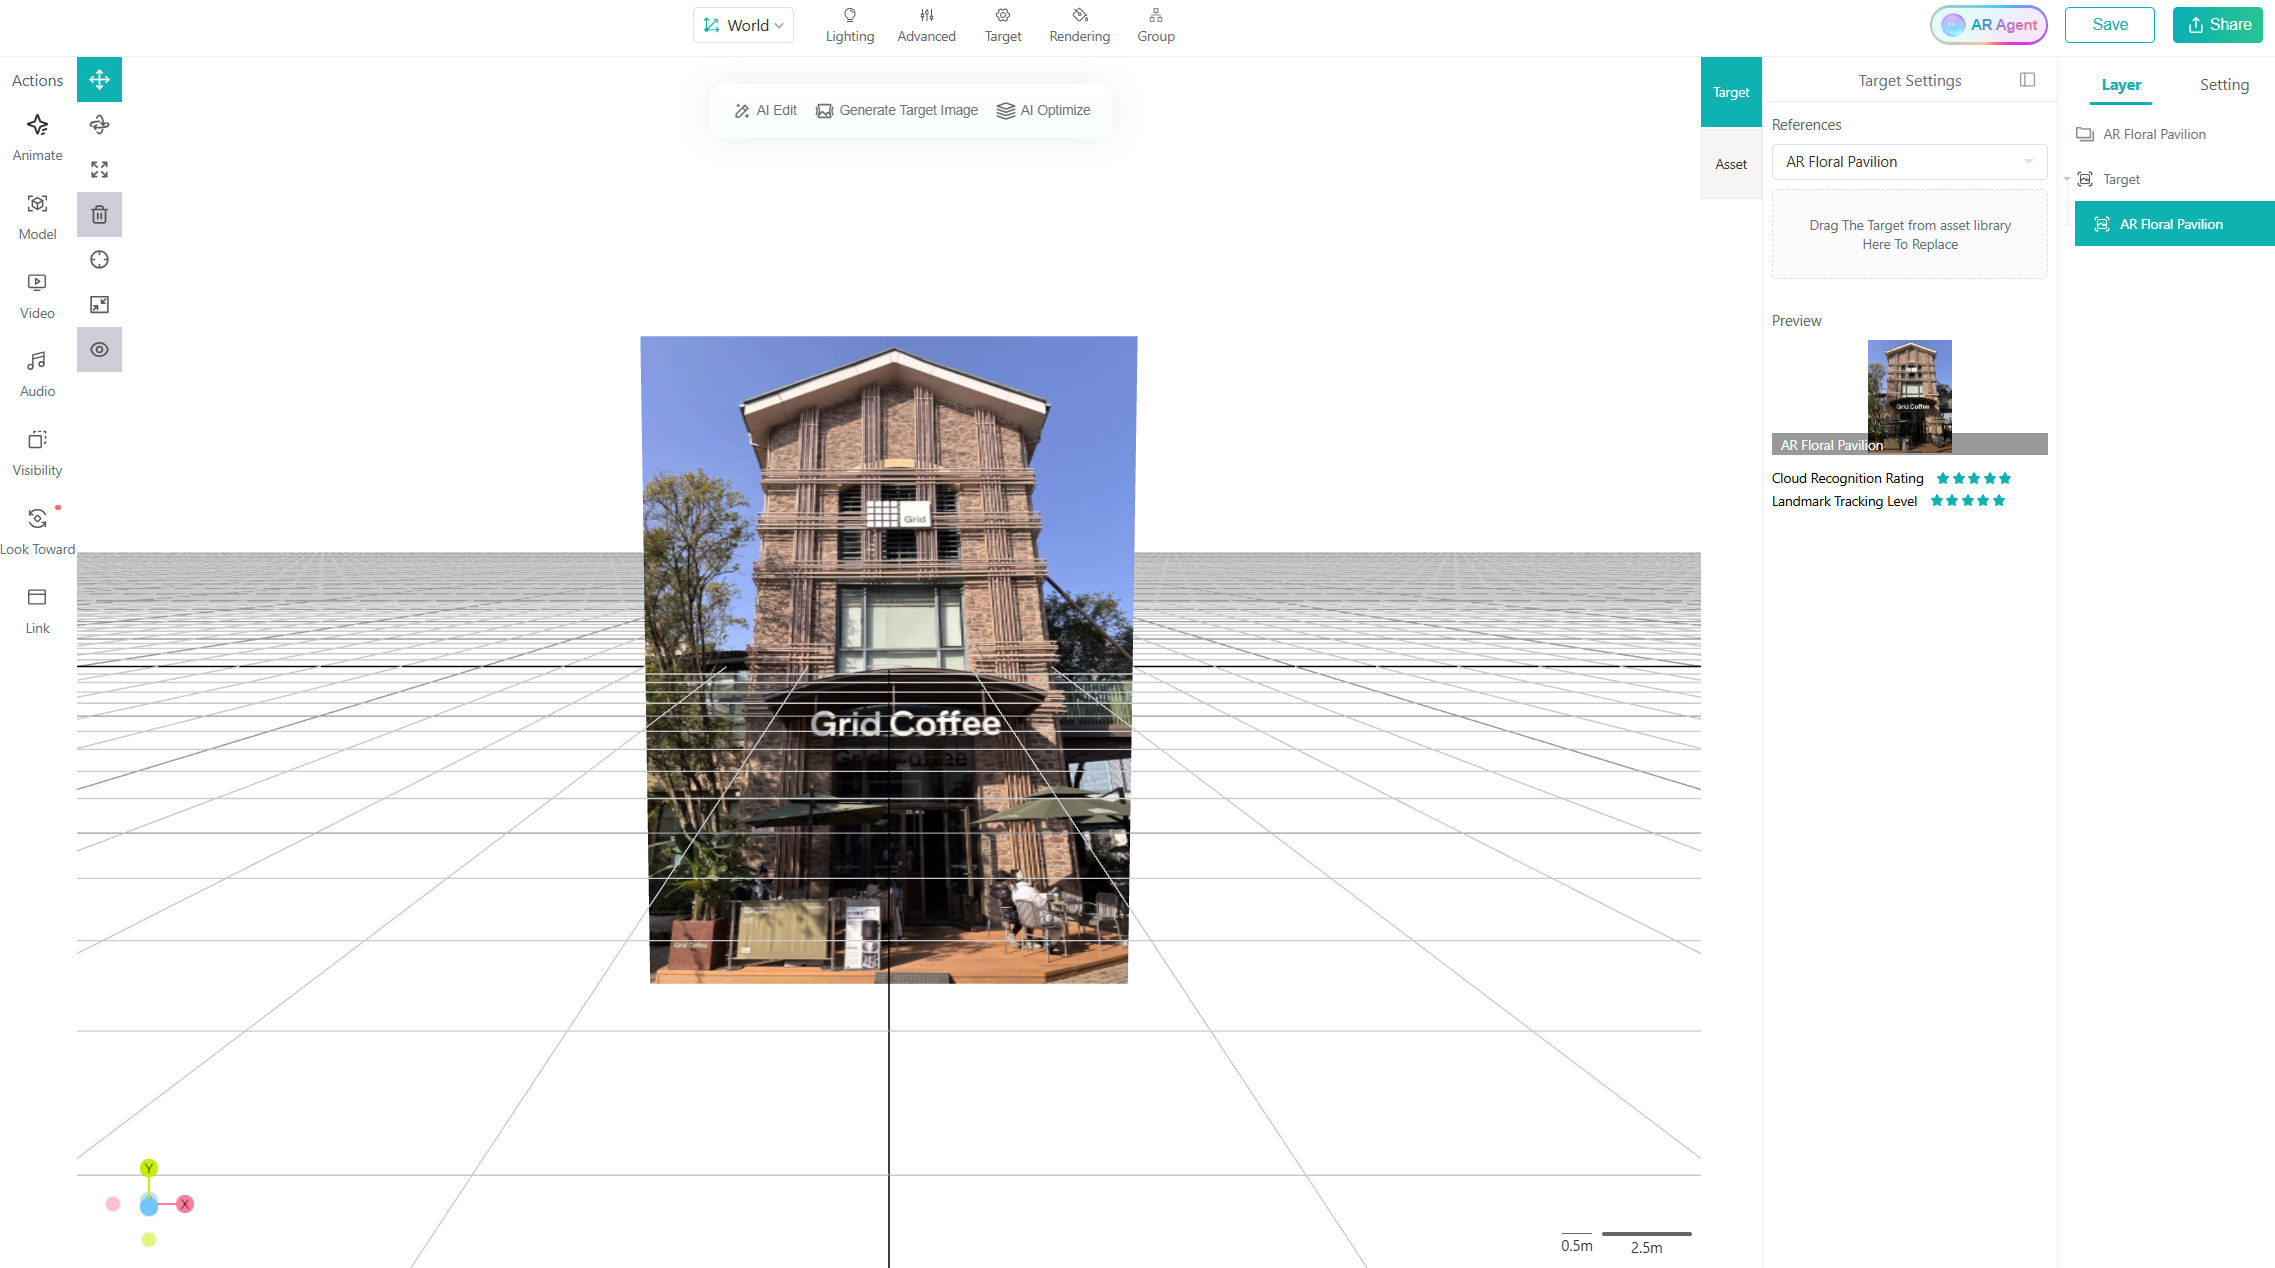The height and width of the screenshot is (1268, 2275).
Task: Open the Link action
Action: tap(37, 610)
